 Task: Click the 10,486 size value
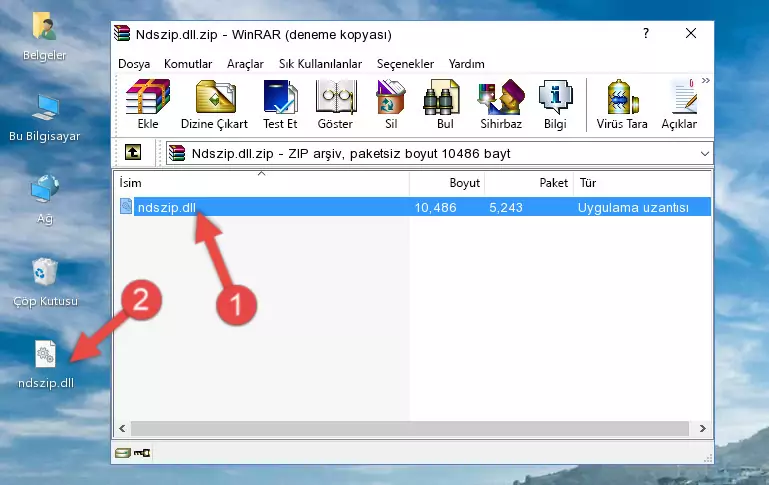(x=436, y=207)
